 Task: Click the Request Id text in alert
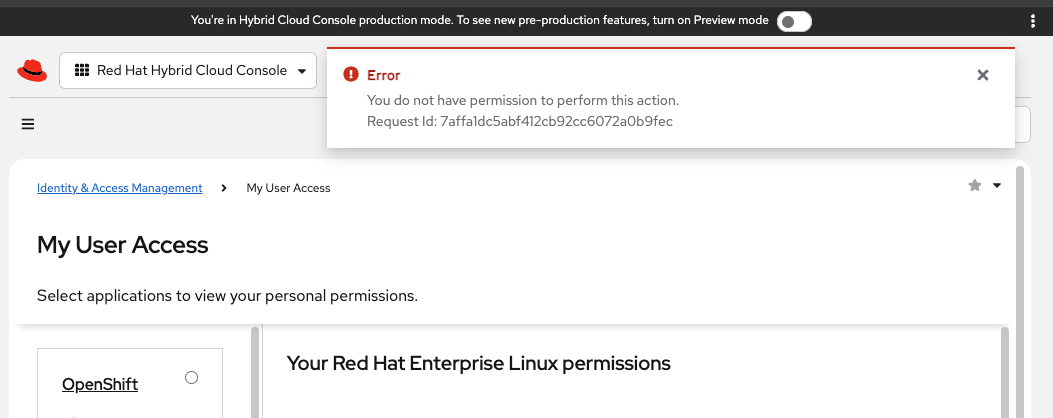click(x=519, y=122)
